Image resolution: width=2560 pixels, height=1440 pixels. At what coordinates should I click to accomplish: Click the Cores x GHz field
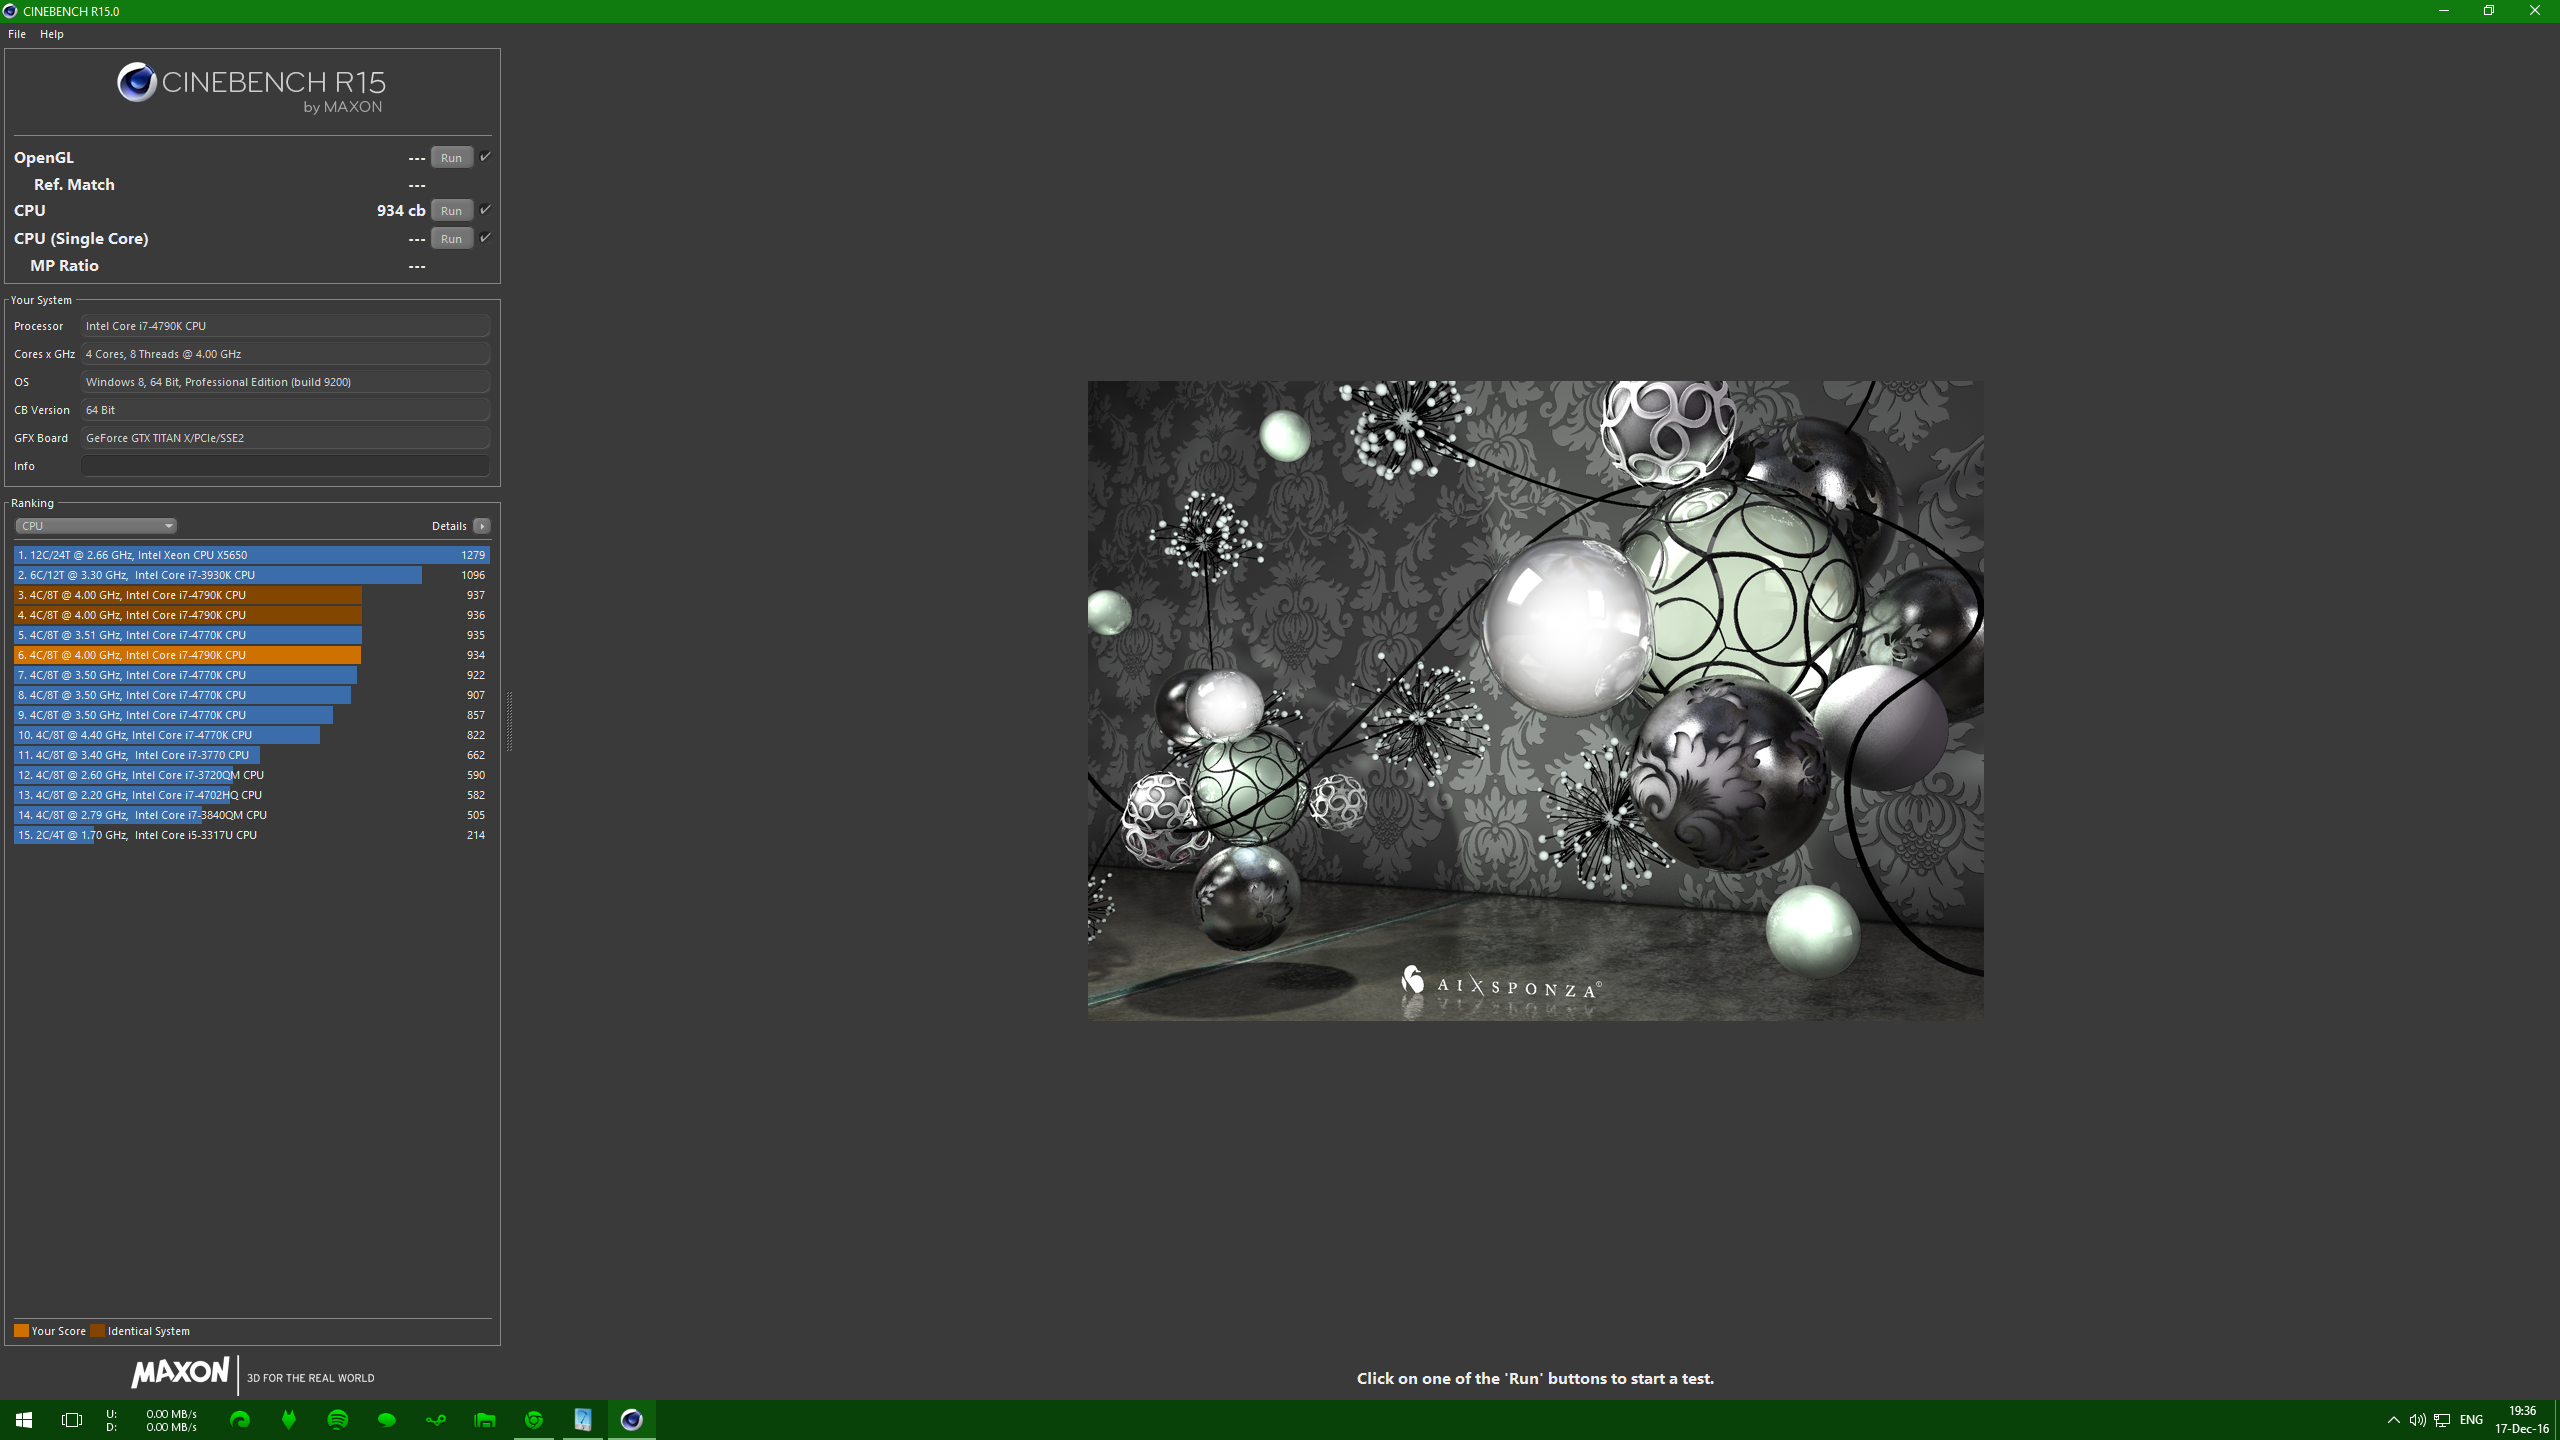tap(285, 354)
